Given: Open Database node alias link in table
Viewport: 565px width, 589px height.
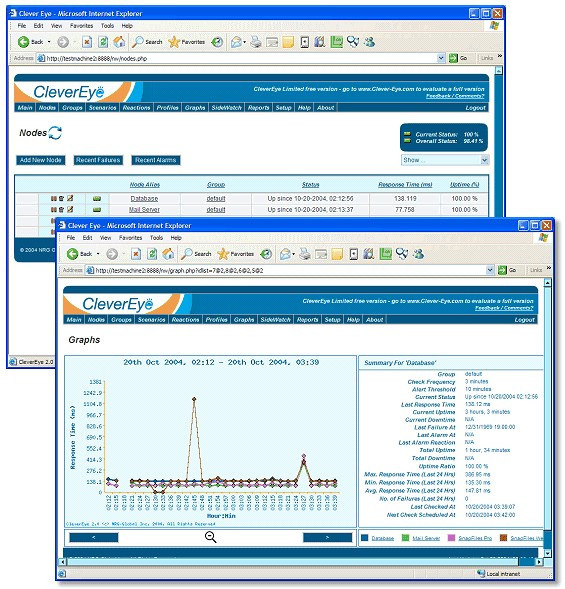Looking at the screenshot, I should (x=144, y=198).
